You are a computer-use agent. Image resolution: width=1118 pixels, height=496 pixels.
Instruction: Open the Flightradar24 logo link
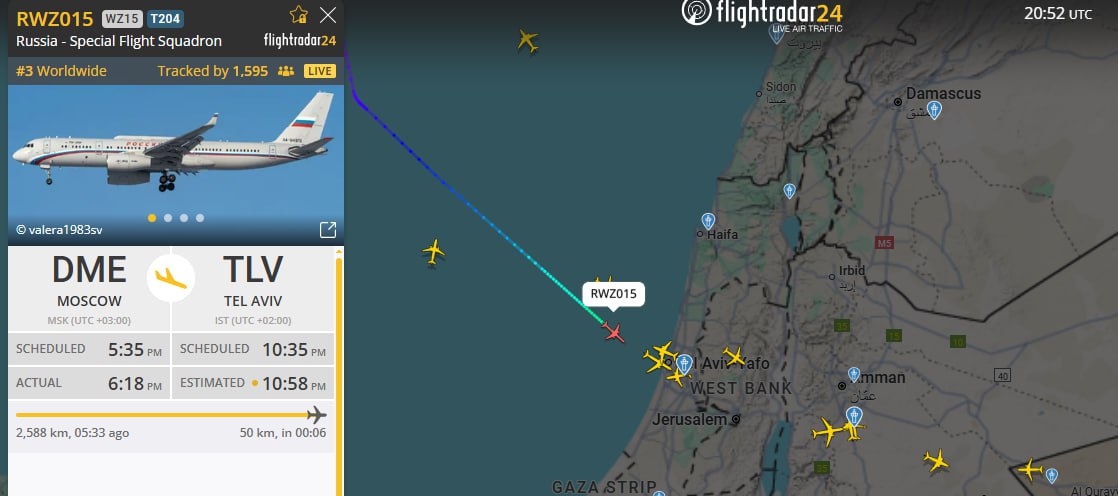(x=761, y=14)
